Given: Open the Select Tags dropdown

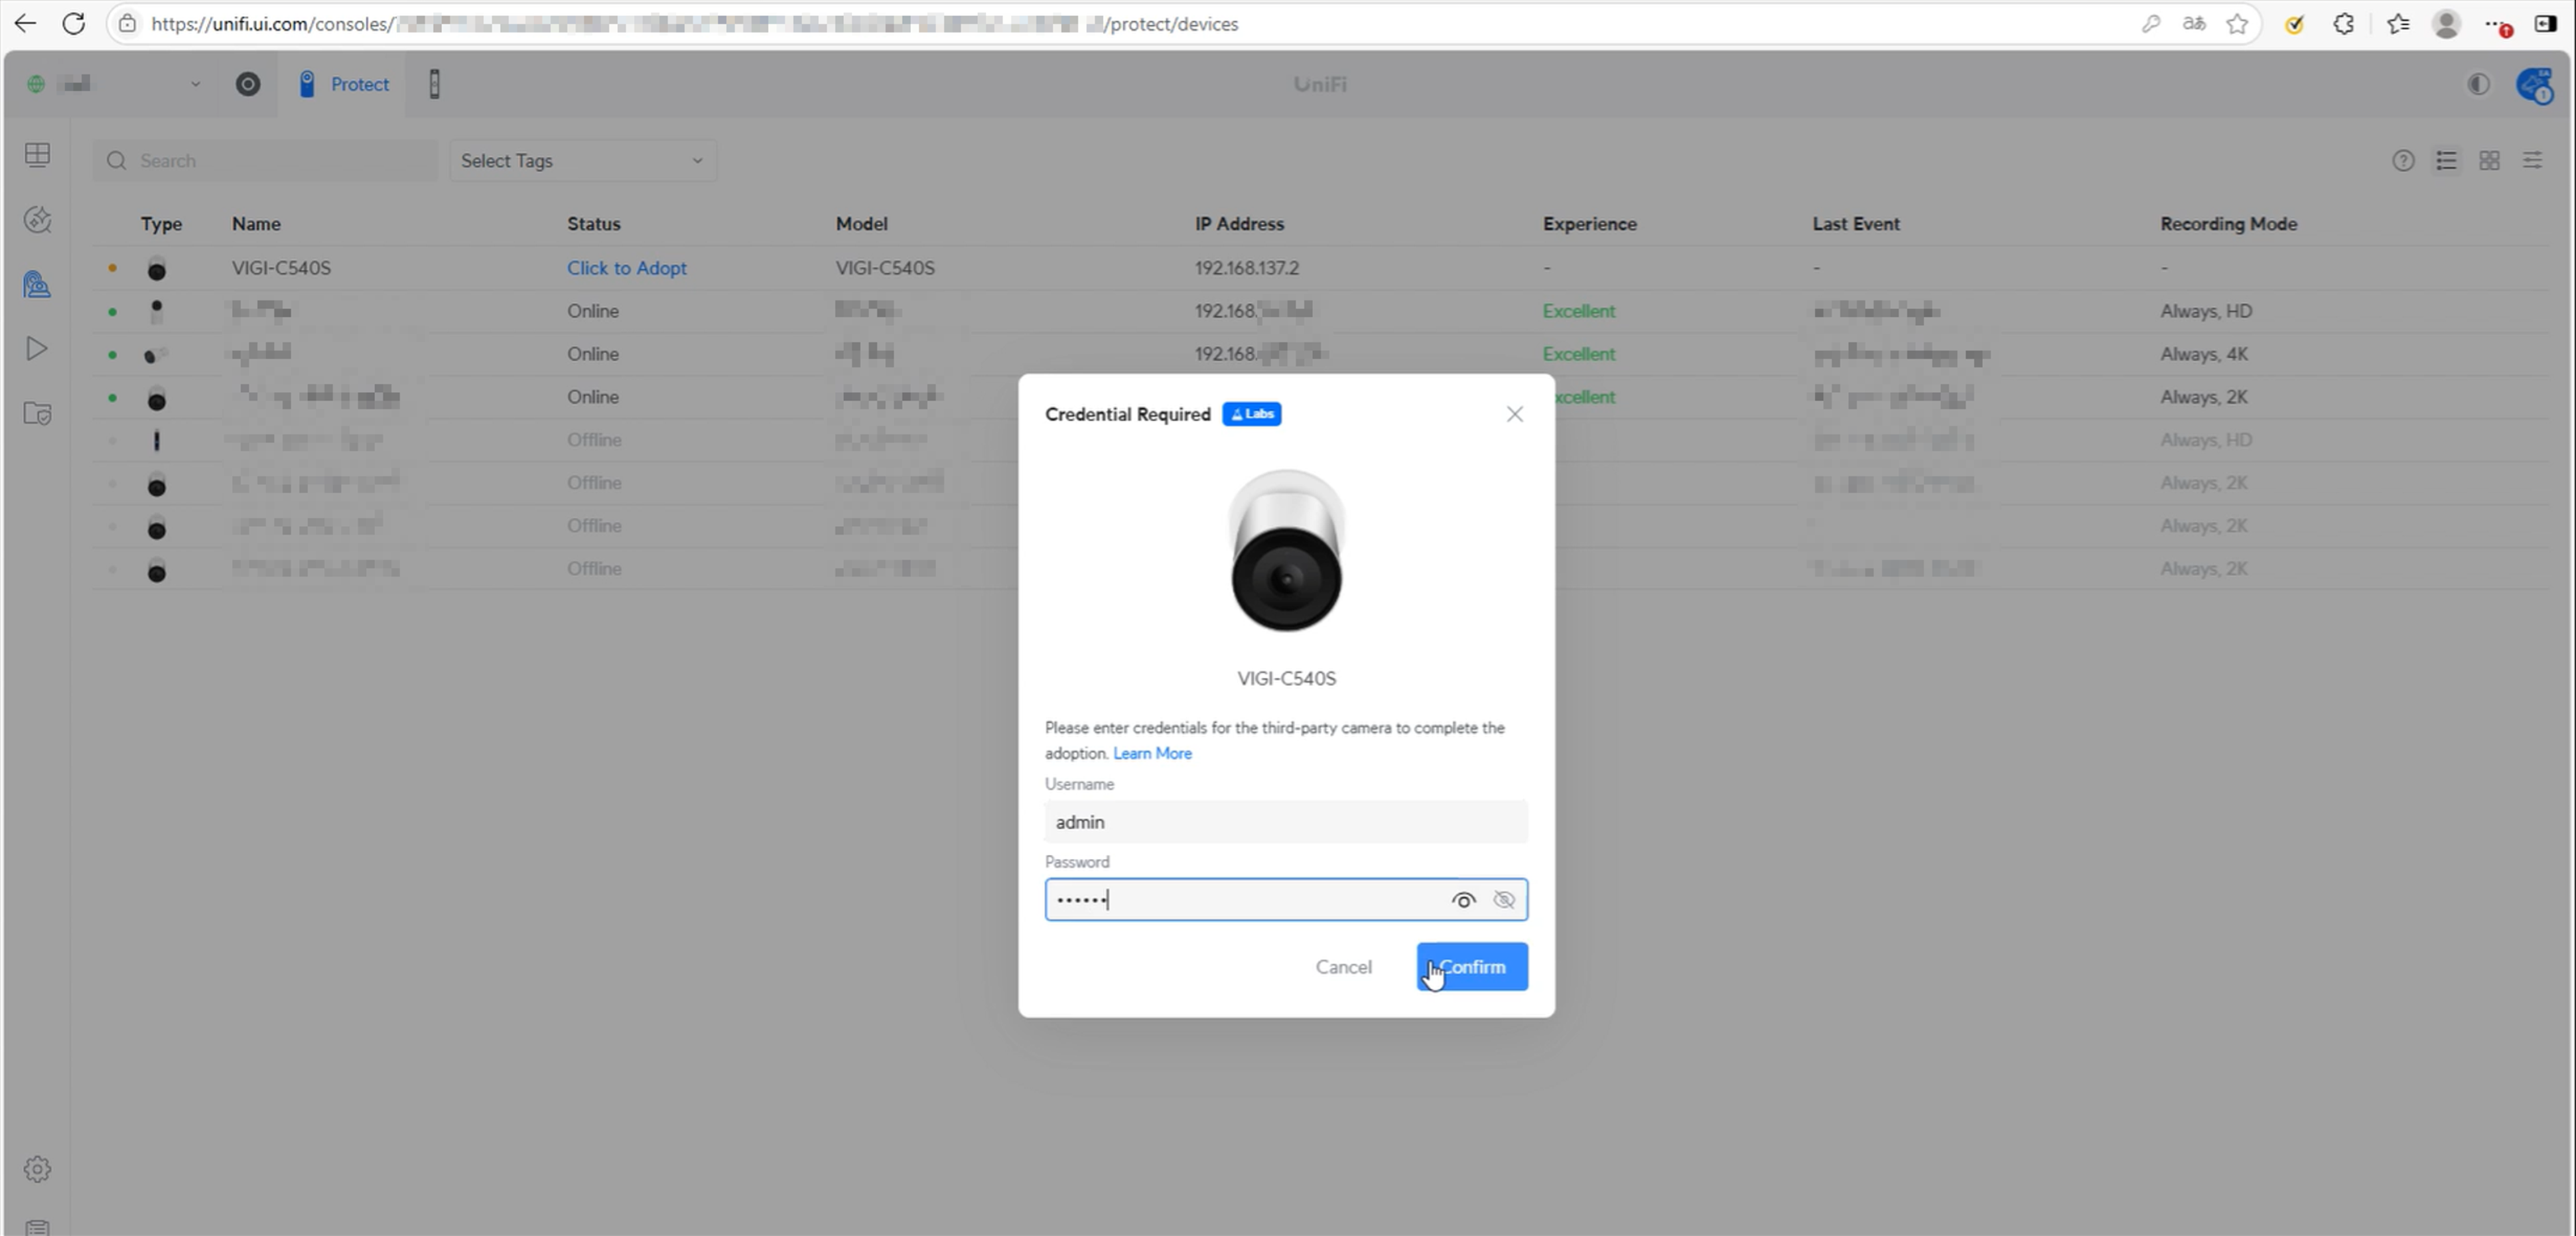Looking at the screenshot, I should click(582, 161).
